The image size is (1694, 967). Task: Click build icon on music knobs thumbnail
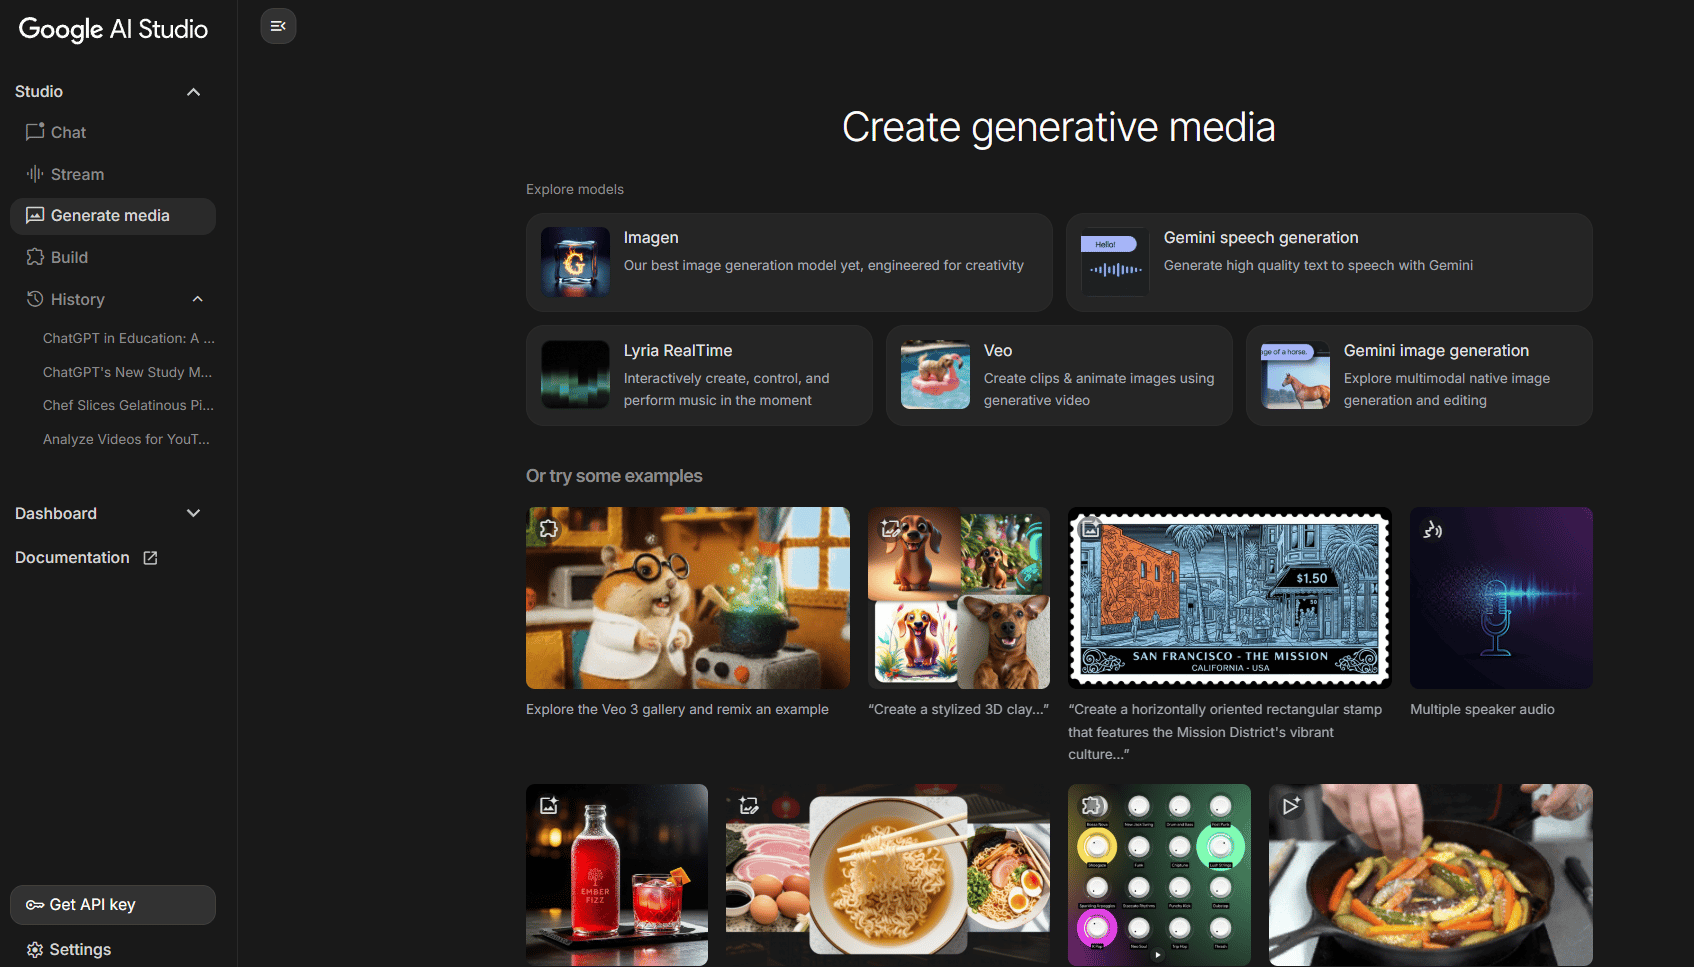[x=1092, y=806]
